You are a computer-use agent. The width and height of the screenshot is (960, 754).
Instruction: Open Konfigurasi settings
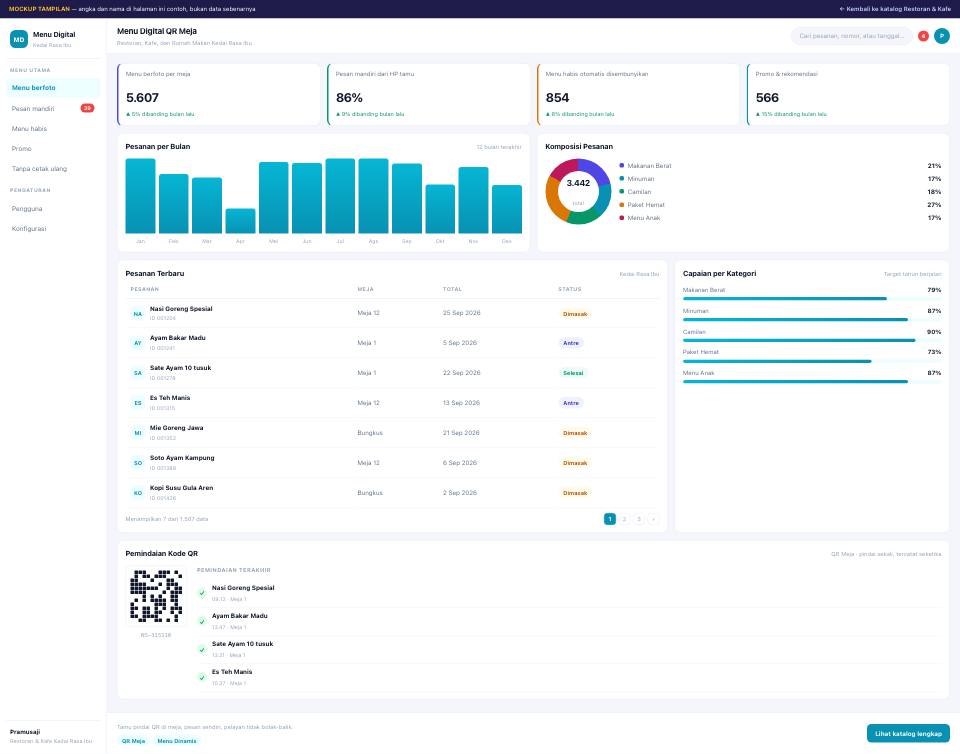[x=53, y=229]
